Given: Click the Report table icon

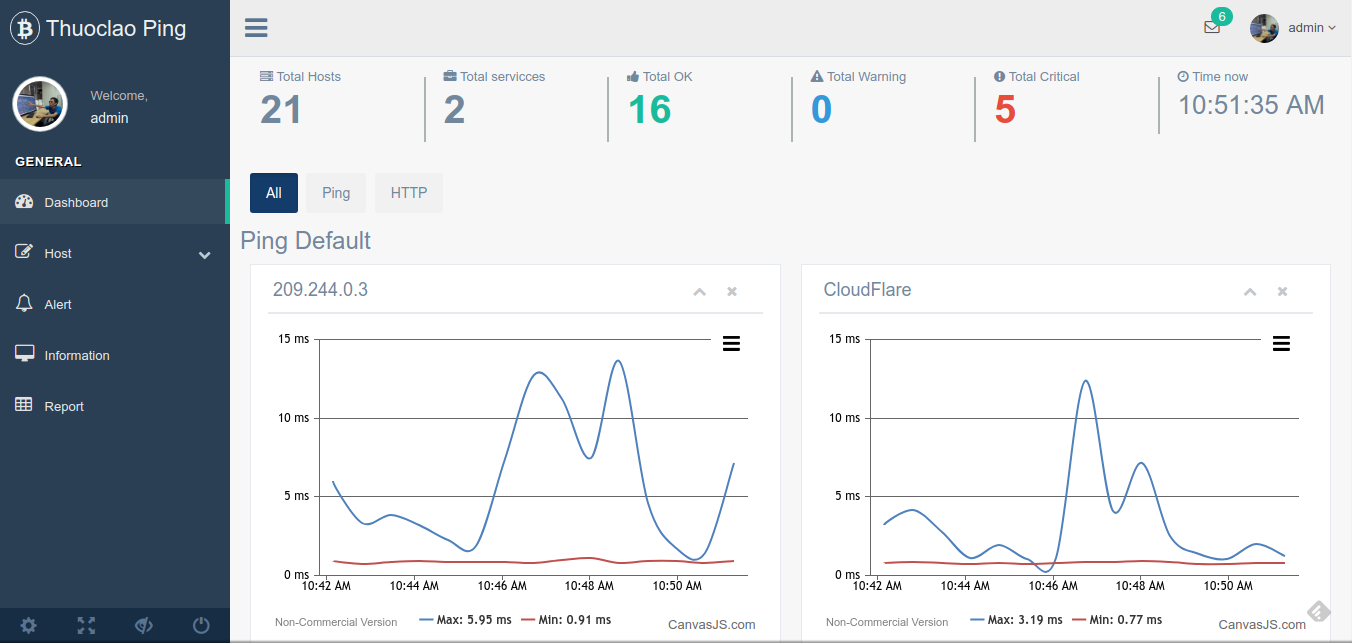Looking at the screenshot, I should click(25, 405).
